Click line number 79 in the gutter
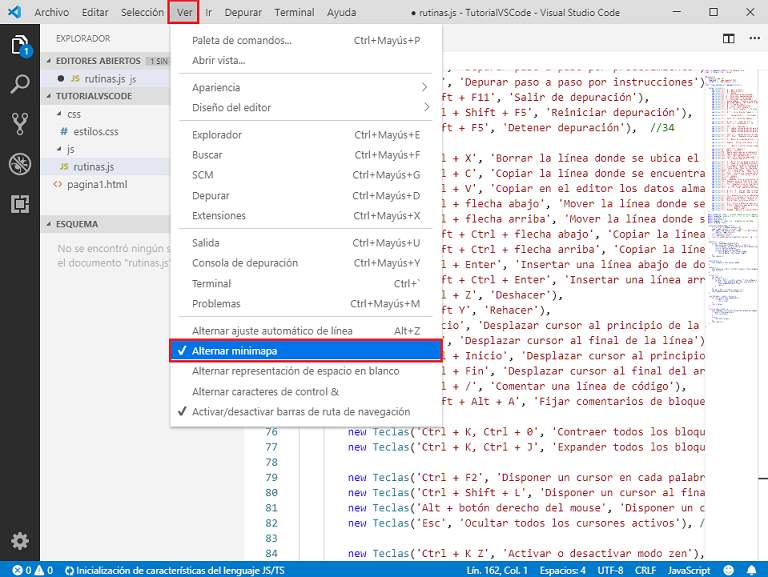This screenshot has height=577, width=768. click(x=271, y=477)
